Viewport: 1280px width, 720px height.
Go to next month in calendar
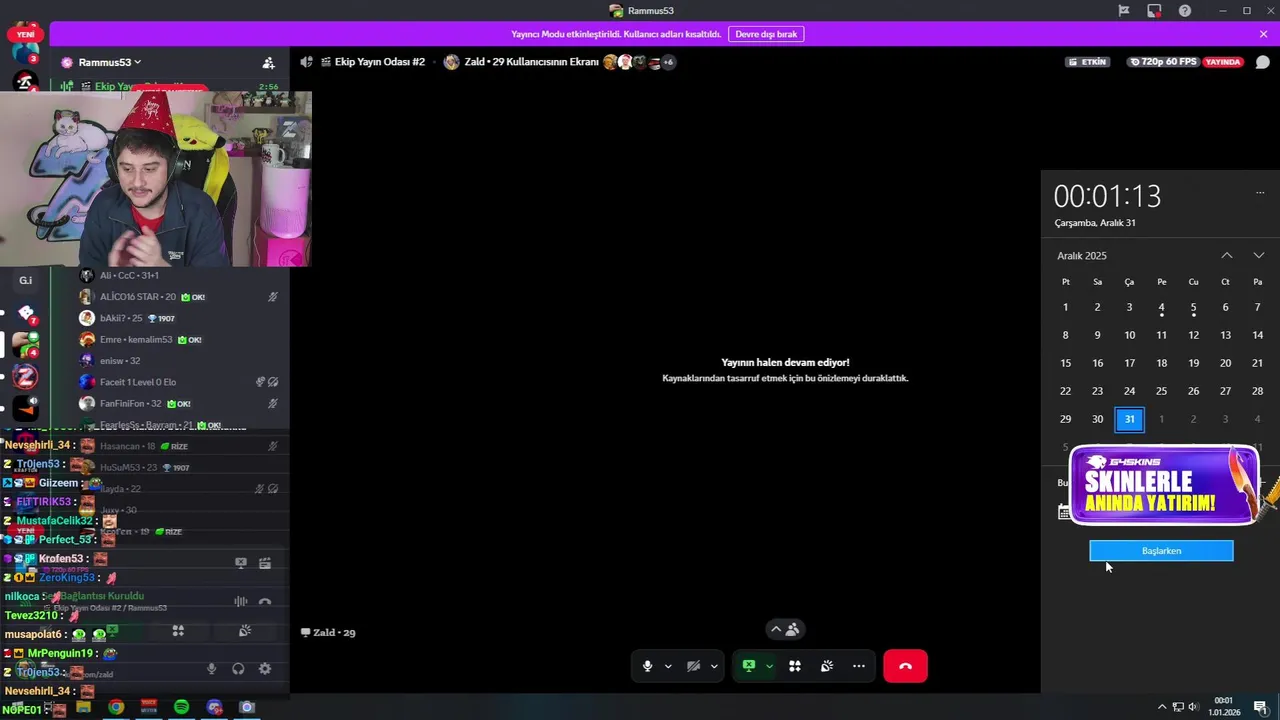click(x=1258, y=255)
